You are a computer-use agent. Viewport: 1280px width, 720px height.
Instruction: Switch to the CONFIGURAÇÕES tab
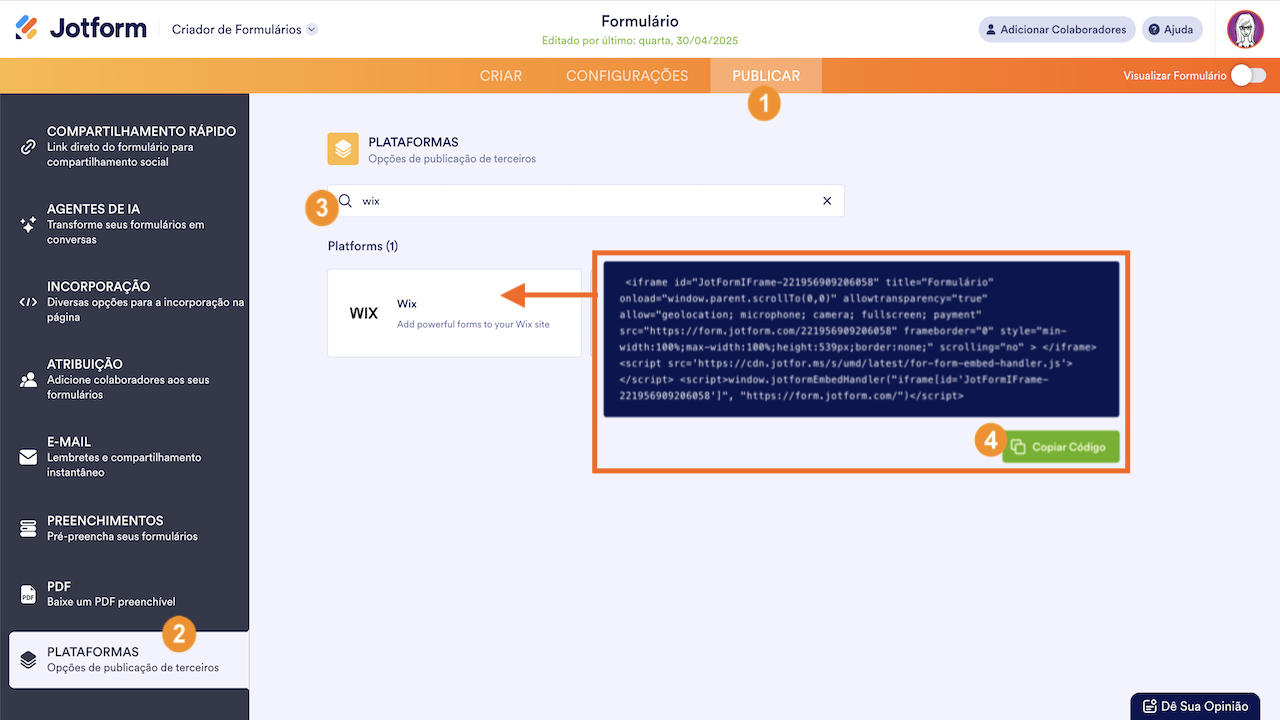pyautogui.click(x=627, y=76)
